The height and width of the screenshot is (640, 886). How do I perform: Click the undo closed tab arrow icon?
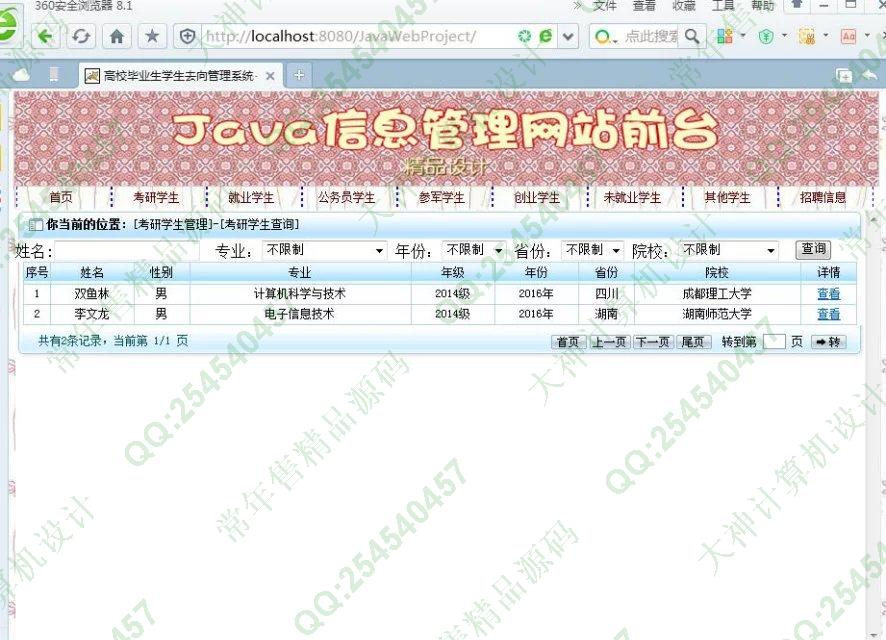point(870,75)
